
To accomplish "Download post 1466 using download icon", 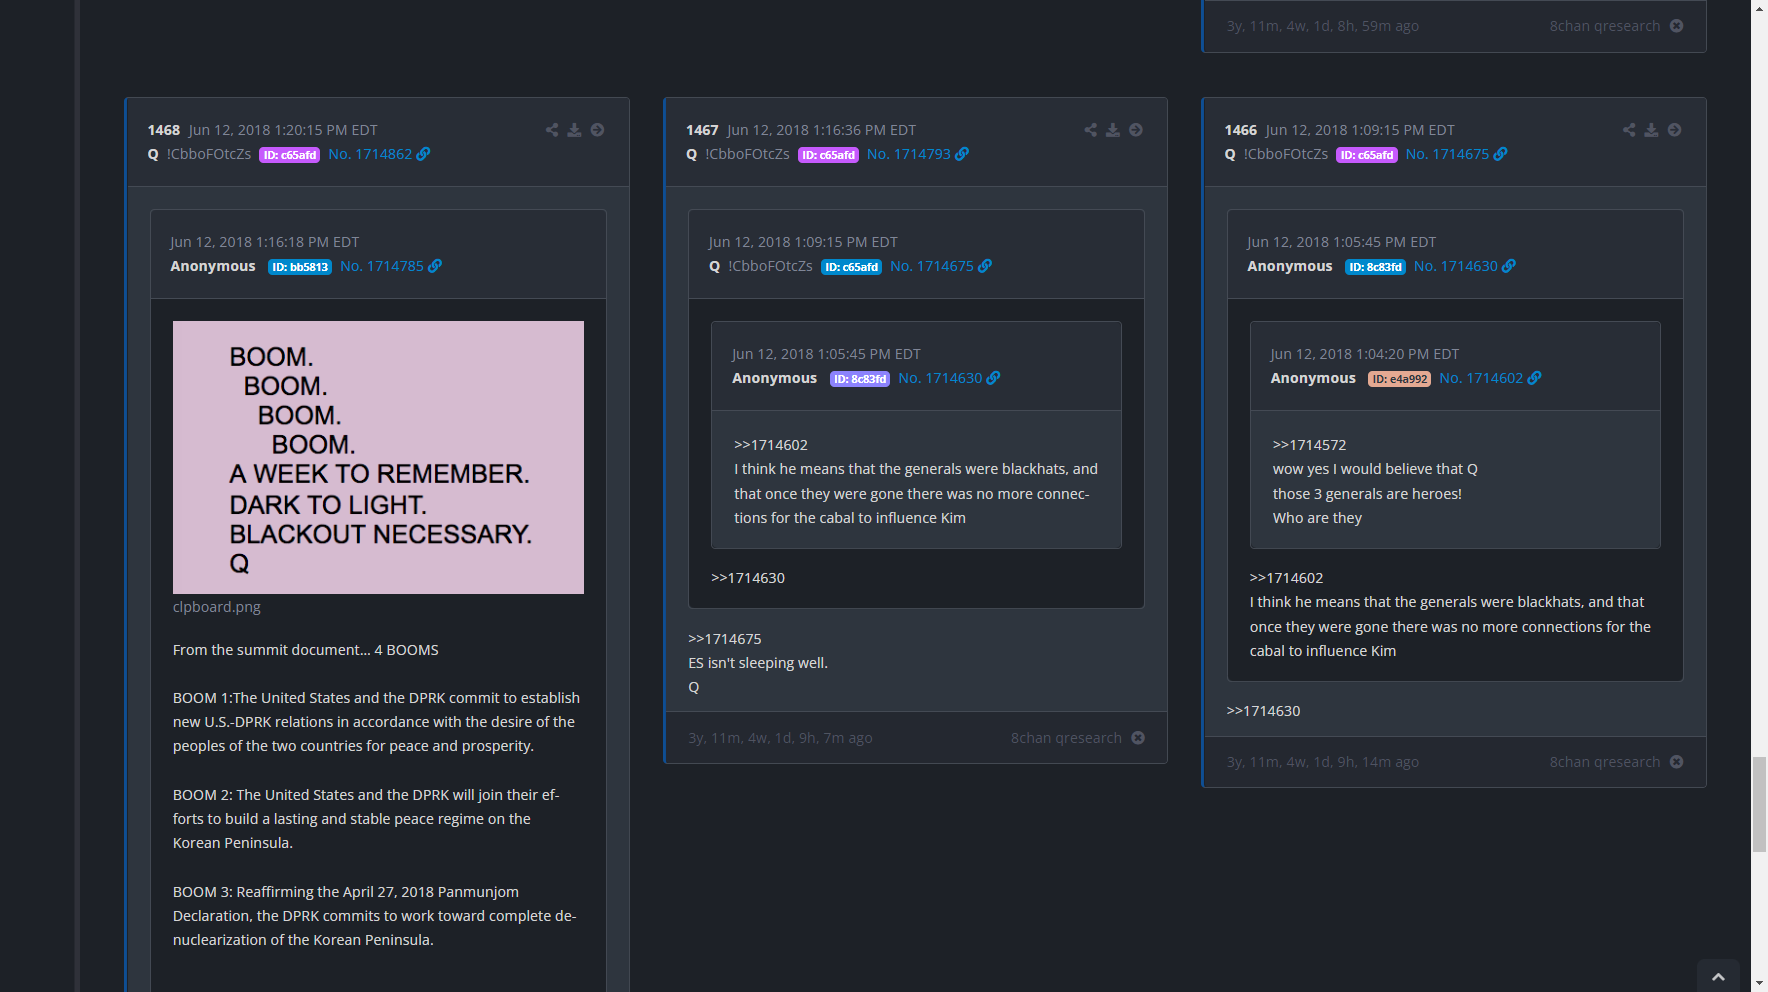I will coord(1651,130).
